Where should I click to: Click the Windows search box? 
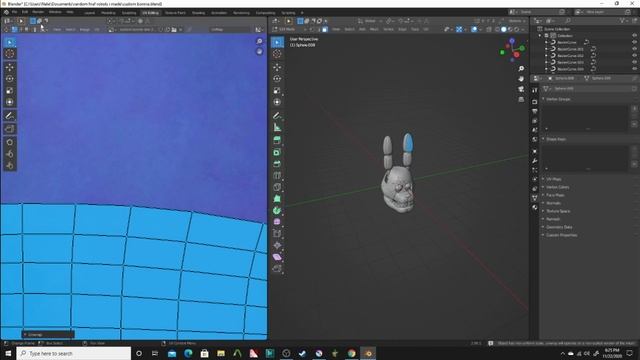coord(74,353)
